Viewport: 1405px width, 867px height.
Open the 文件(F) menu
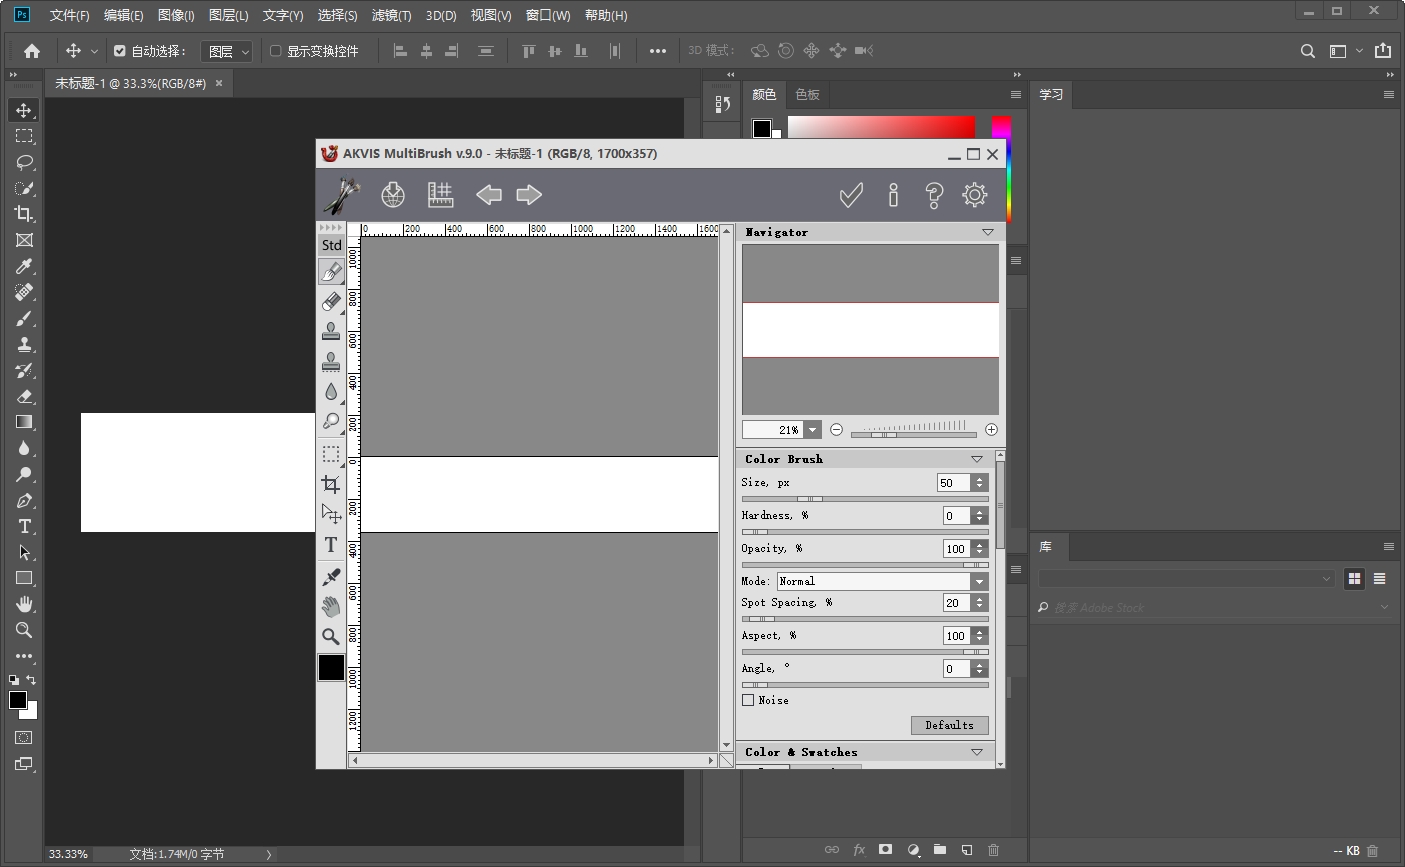coord(69,15)
